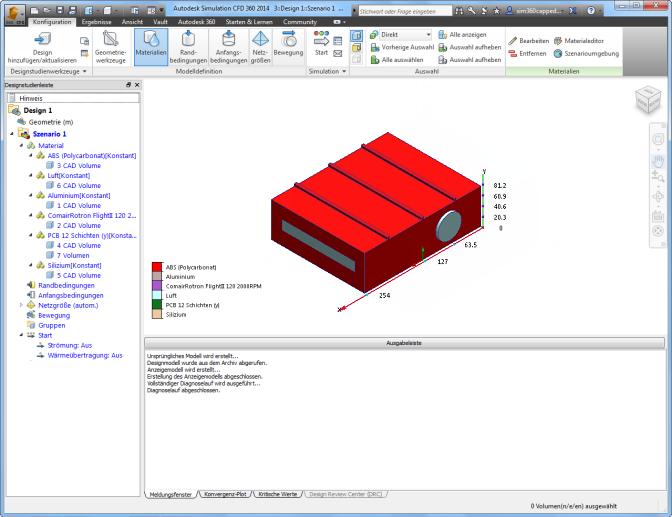
Task: Select surface selection mode icon
Action: click(357, 47)
